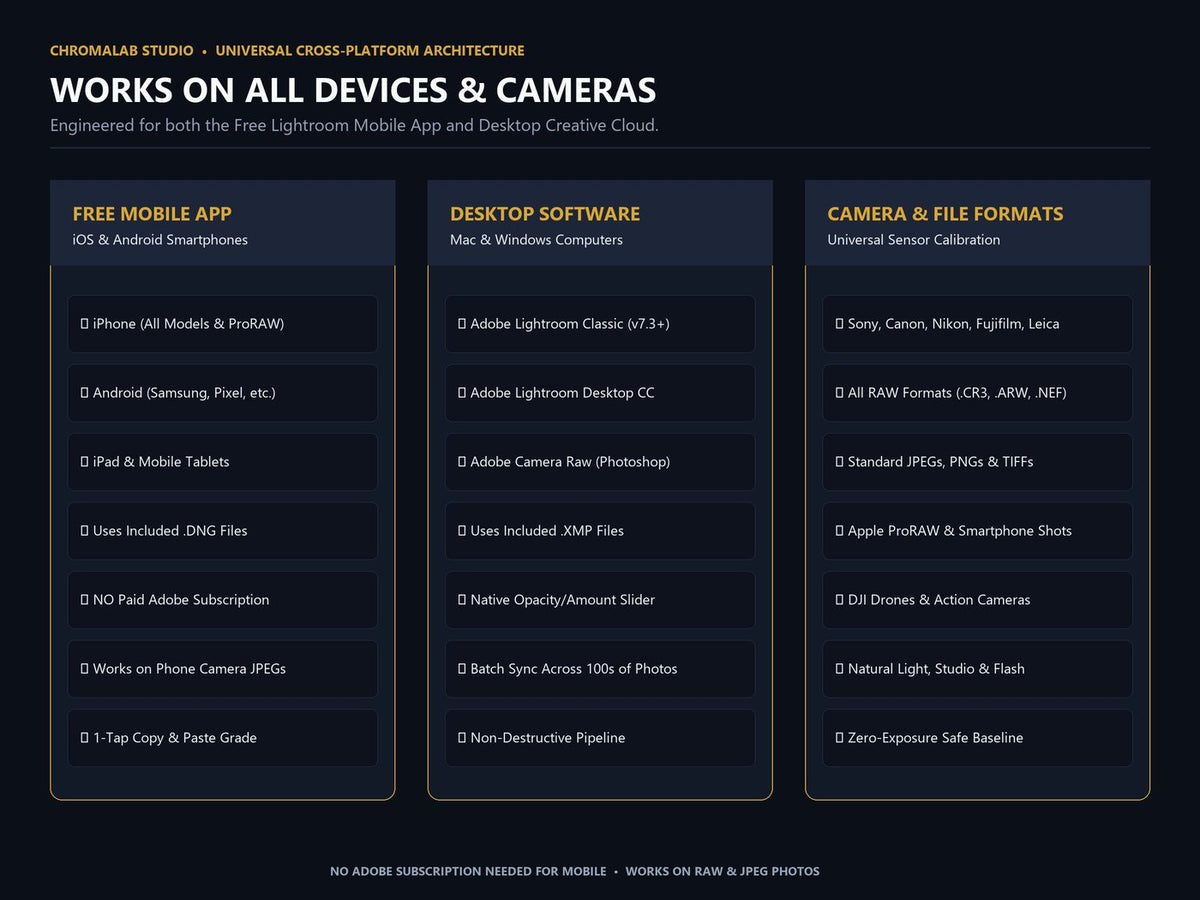Choose Adobe Camera Raw (Photoshop) item

coord(600,462)
